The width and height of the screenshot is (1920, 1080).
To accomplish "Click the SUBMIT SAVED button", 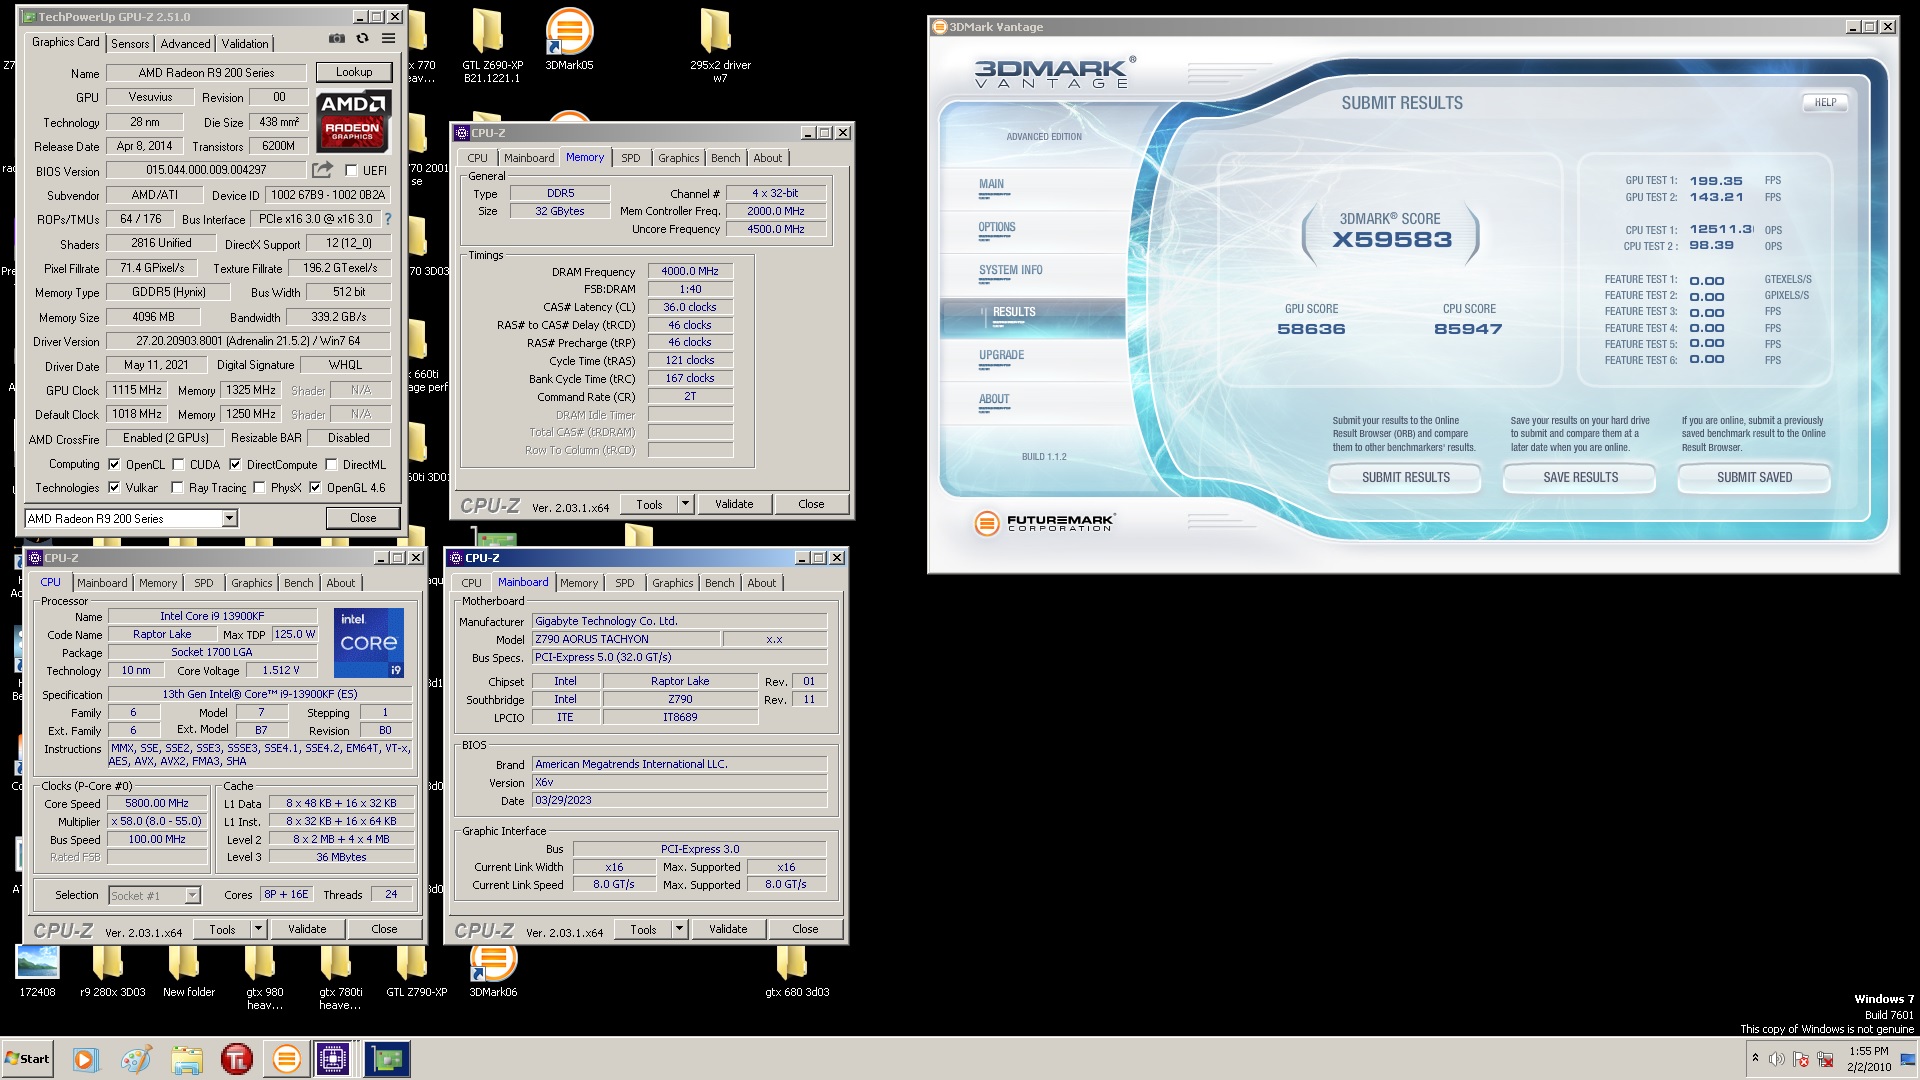I will (1754, 478).
